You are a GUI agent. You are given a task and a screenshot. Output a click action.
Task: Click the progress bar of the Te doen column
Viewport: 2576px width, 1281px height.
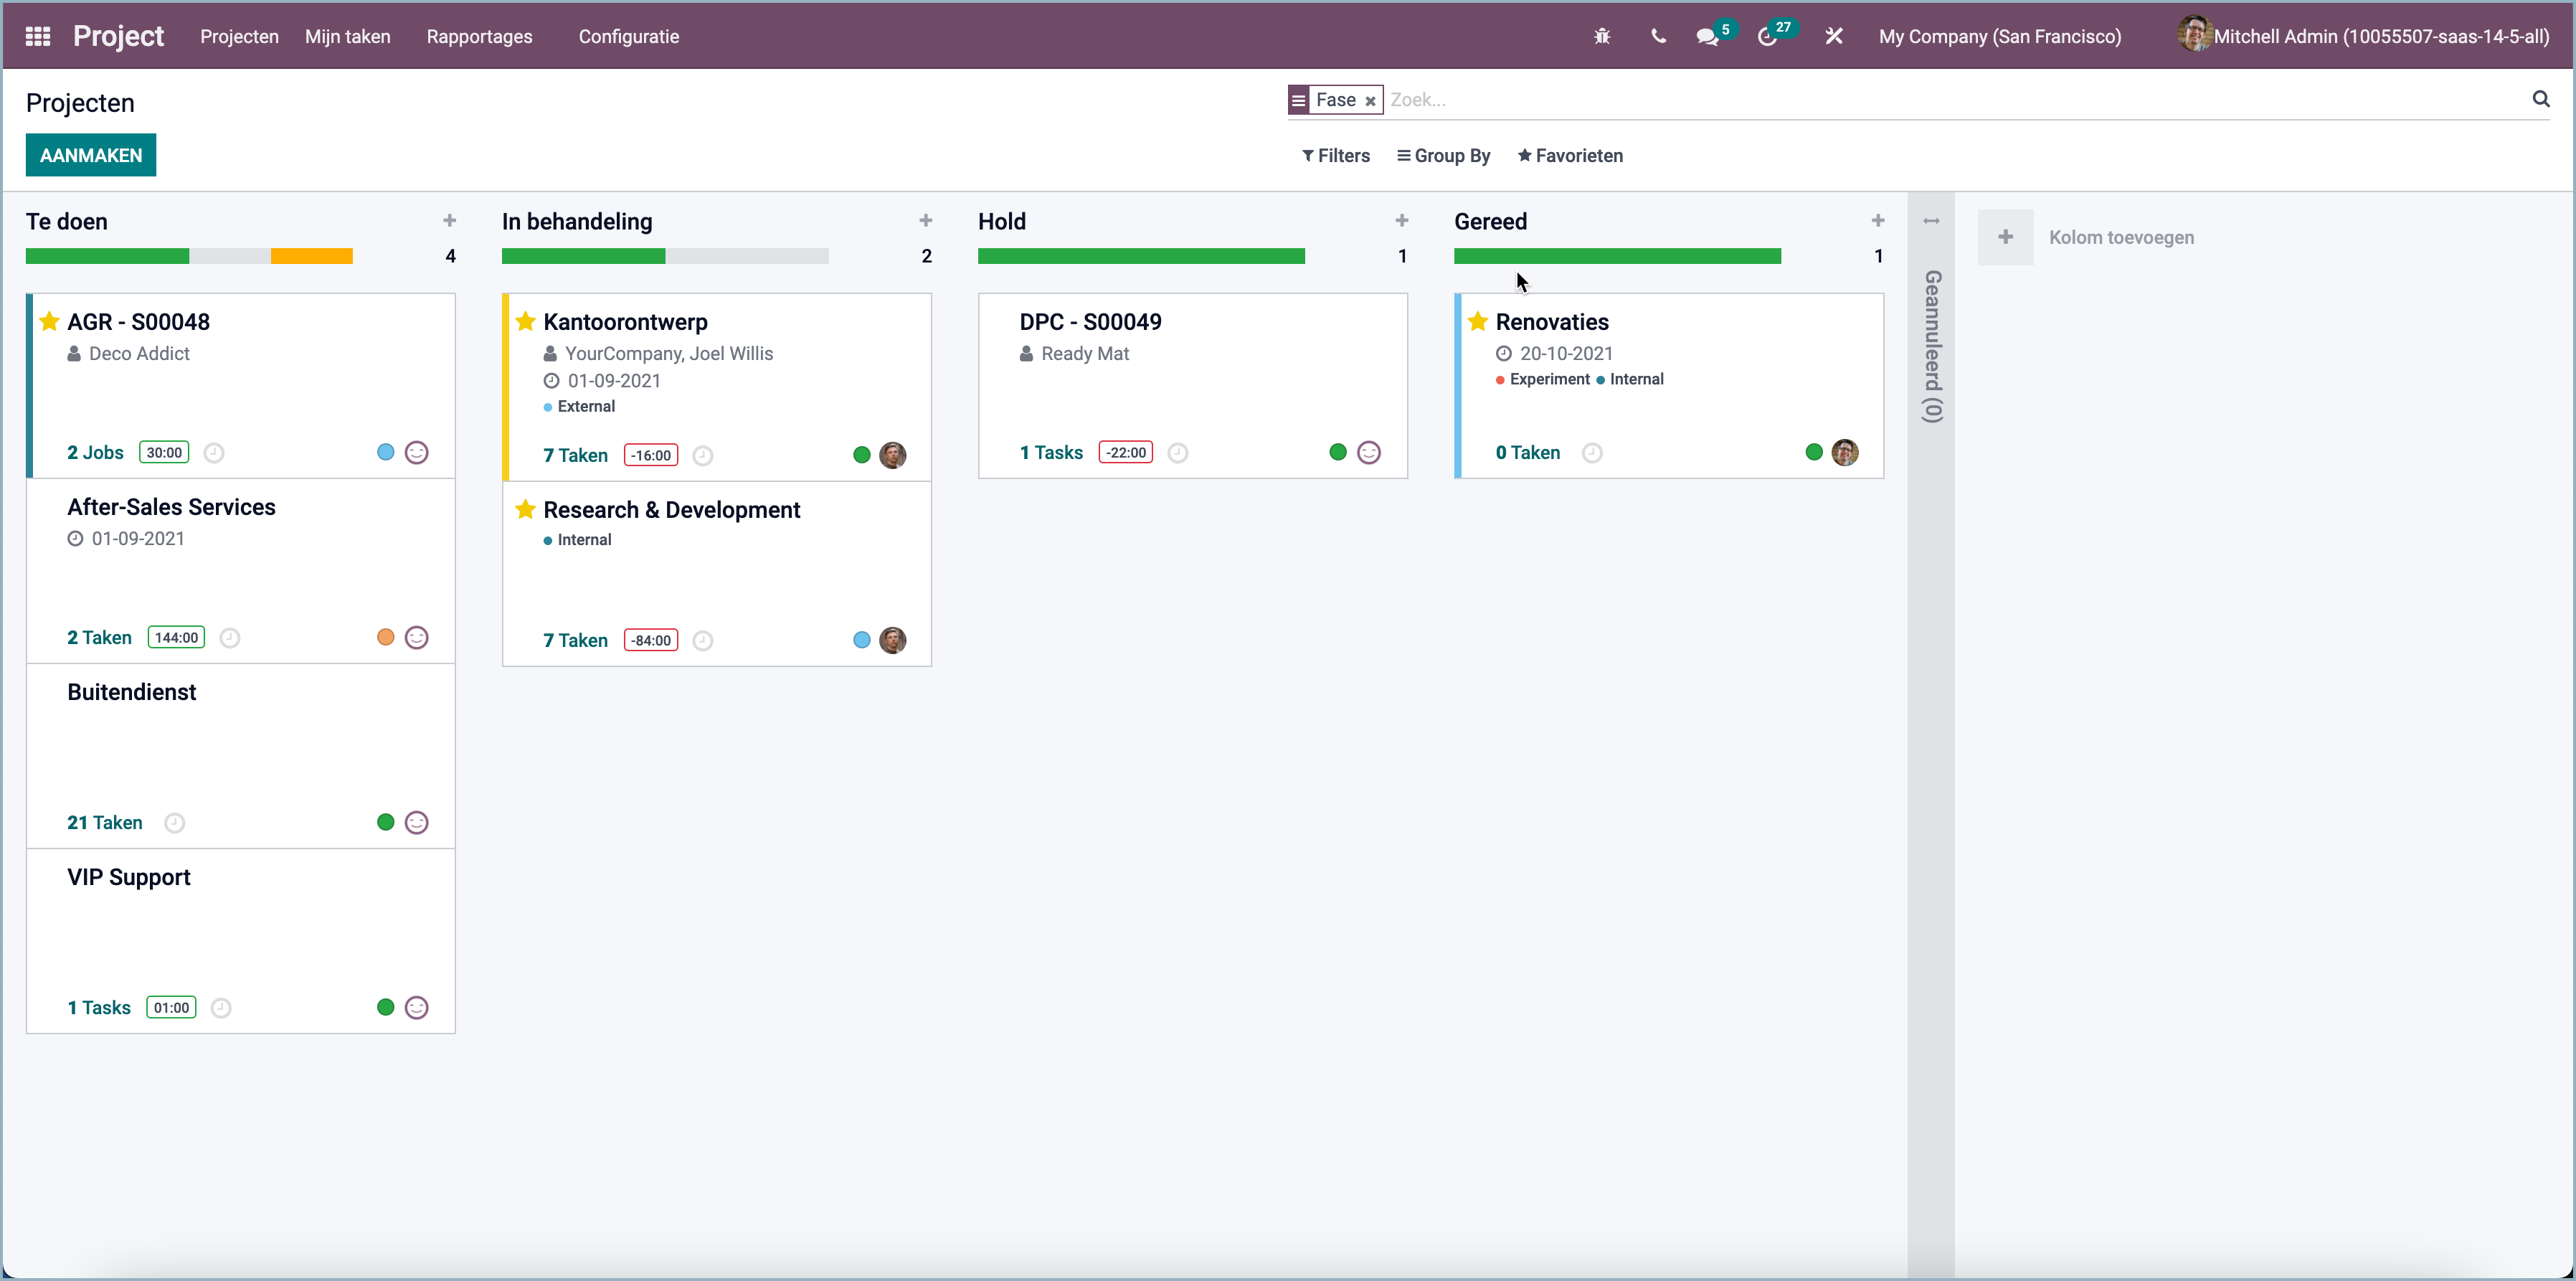point(189,256)
